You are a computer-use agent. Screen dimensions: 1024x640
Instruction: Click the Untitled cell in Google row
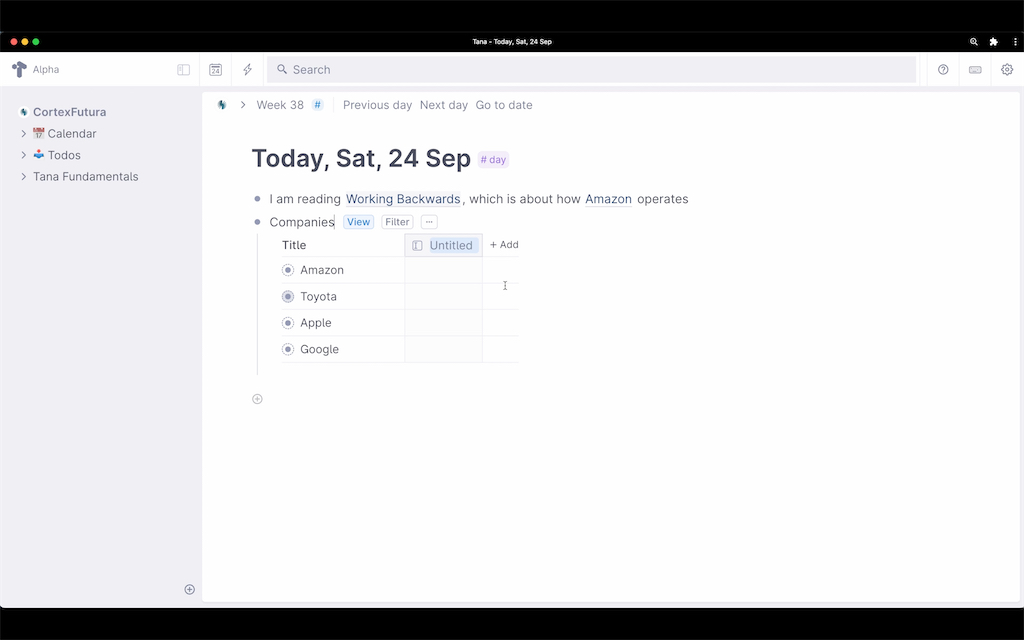point(443,349)
